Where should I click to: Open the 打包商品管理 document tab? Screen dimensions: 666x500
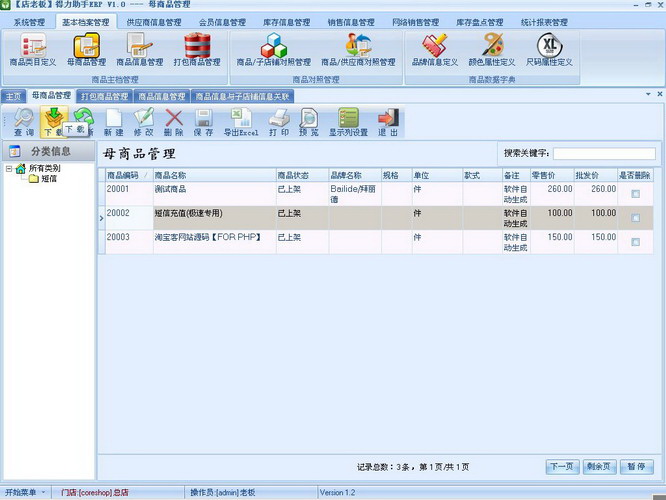click(x=104, y=96)
